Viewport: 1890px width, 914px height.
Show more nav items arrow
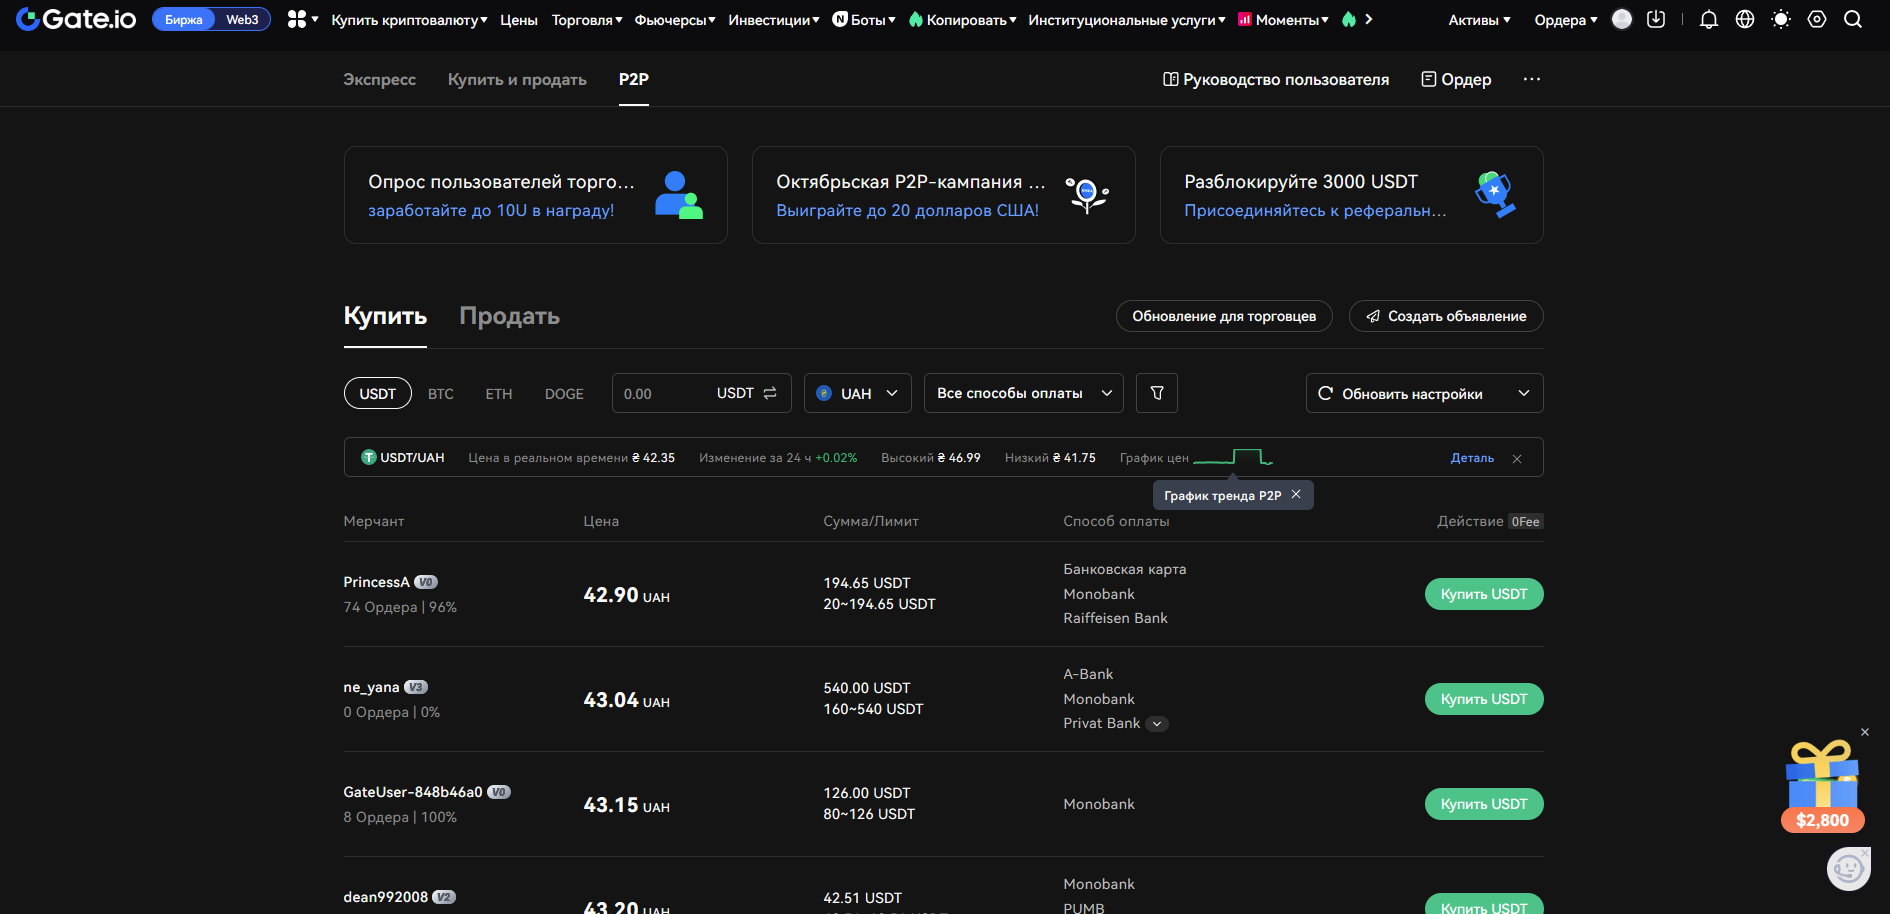tap(1369, 19)
